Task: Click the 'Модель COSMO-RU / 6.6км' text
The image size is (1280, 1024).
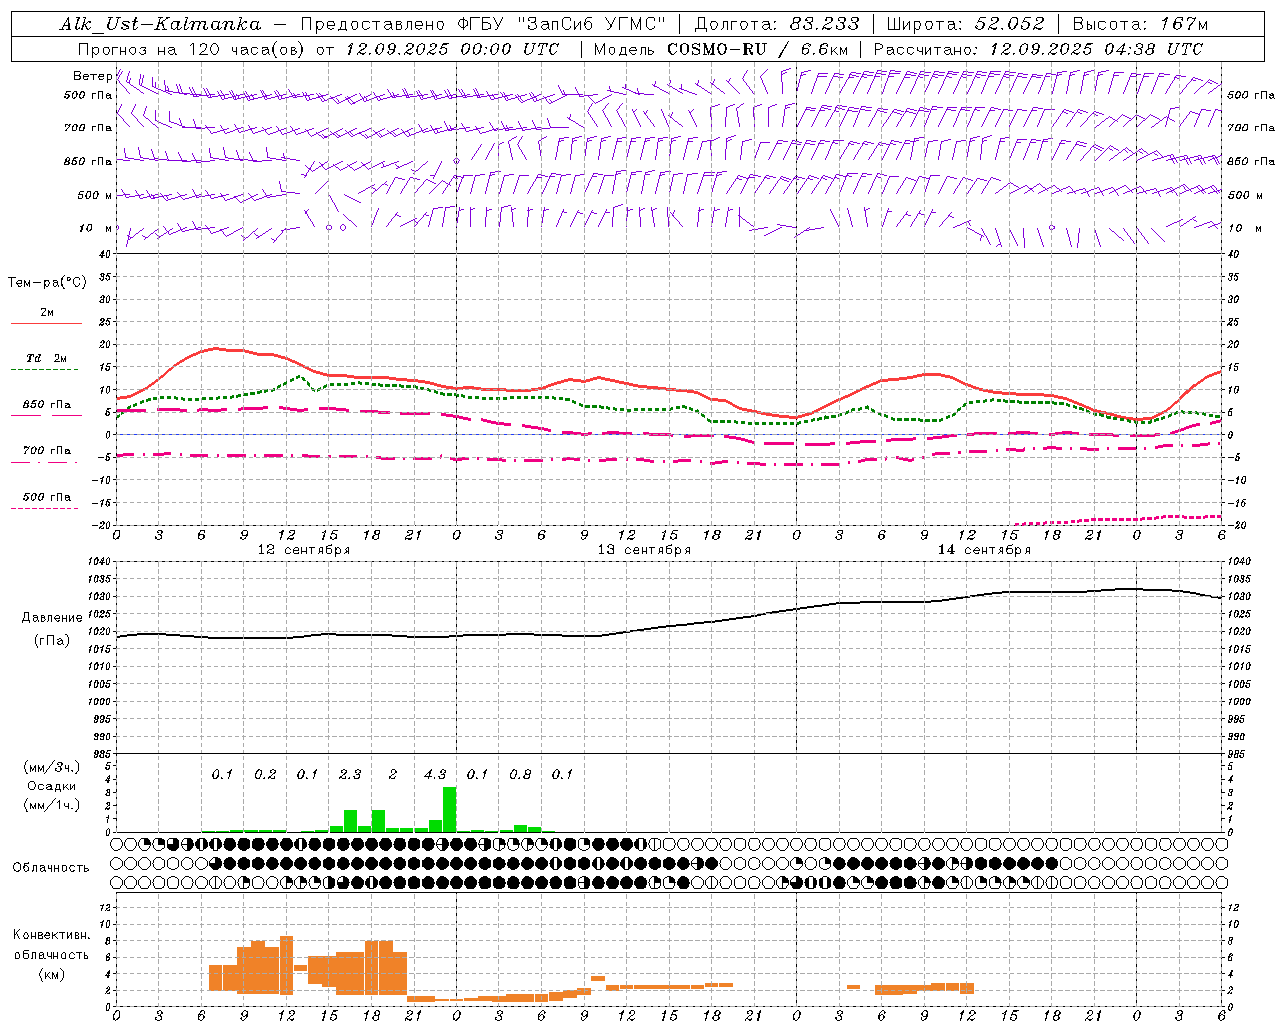Action: click(x=721, y=49)
